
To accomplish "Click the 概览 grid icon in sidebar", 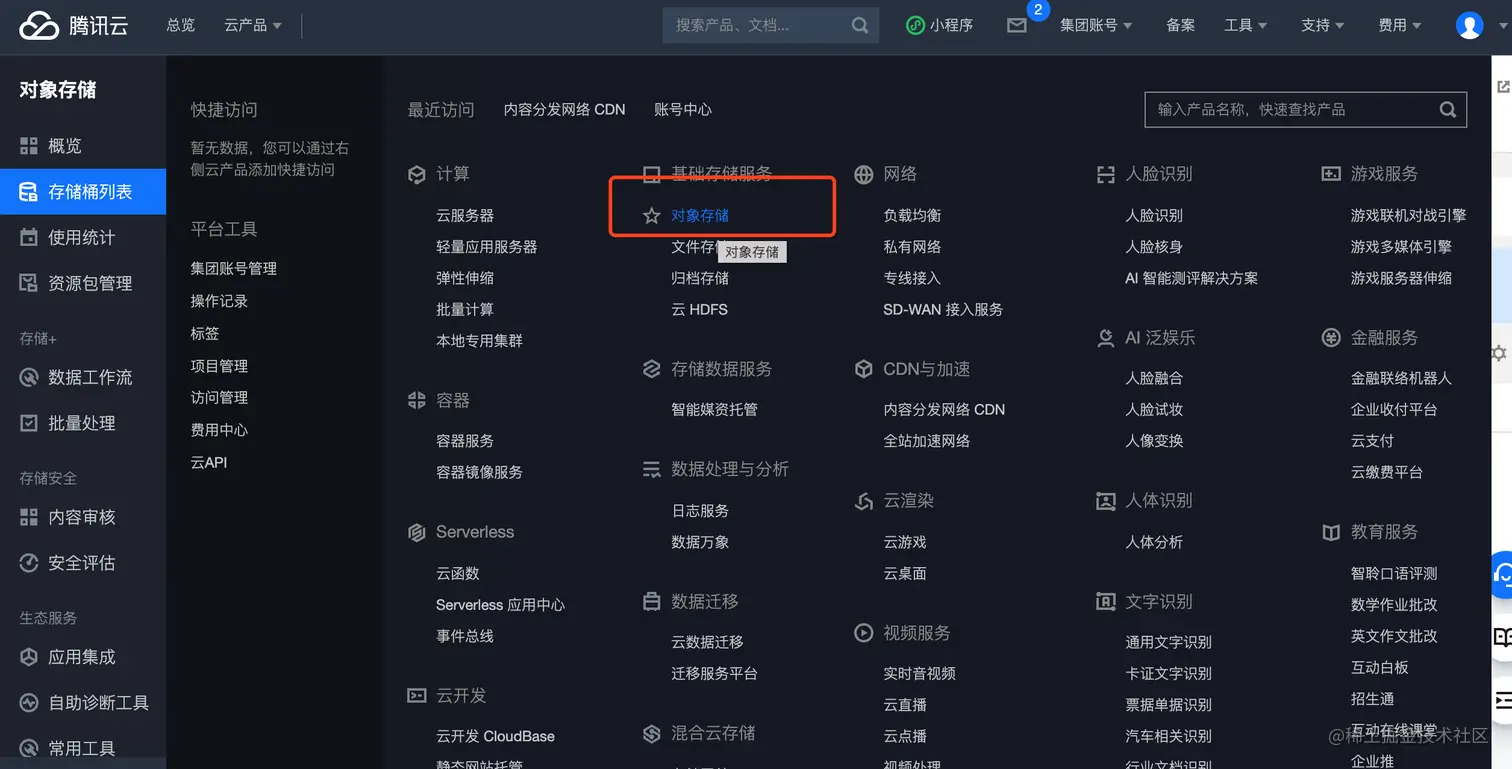I will tap(29, 146).
